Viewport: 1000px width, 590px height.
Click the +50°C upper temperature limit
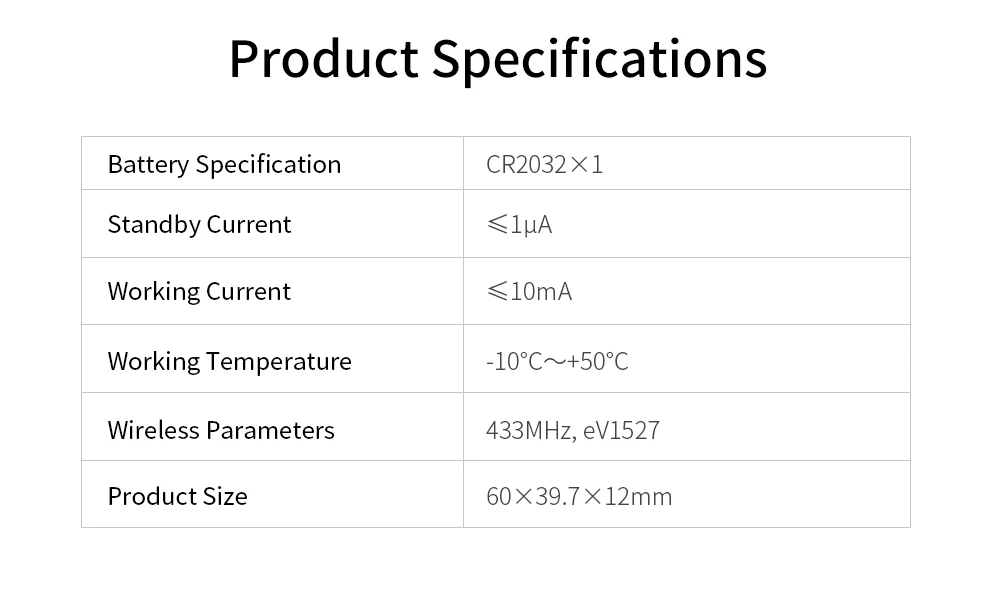click(x=598, y=362)
